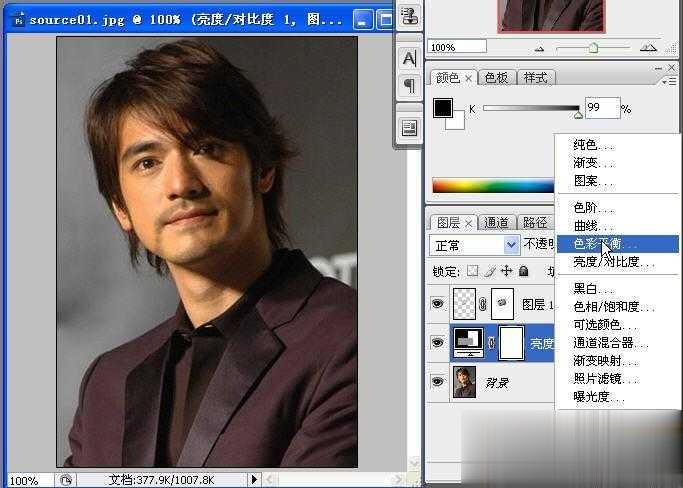This screenshot has height=488, width=683.
Task: Toggle visibility of brightness/contrast adjustment layer
Action: tap(437, 342)
